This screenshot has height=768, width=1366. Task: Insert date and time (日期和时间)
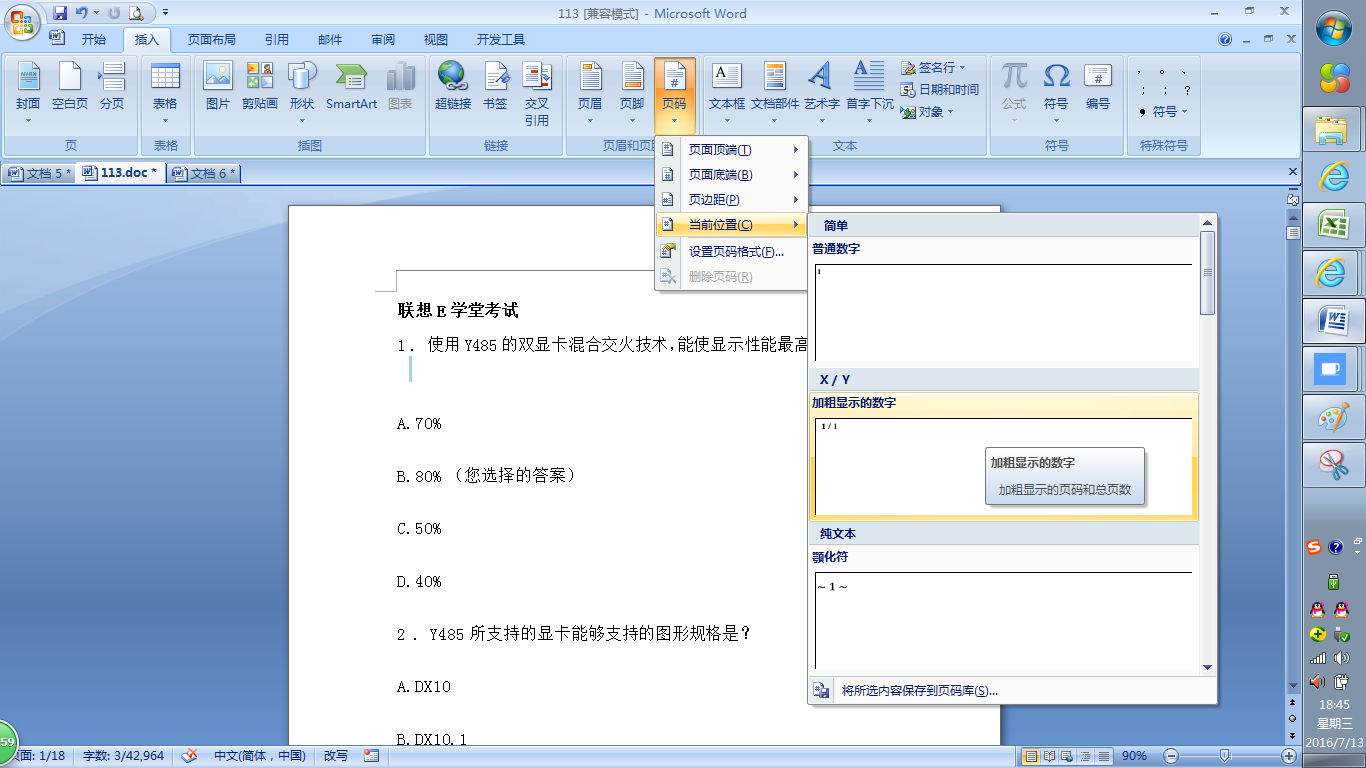[x=939, y=89]
